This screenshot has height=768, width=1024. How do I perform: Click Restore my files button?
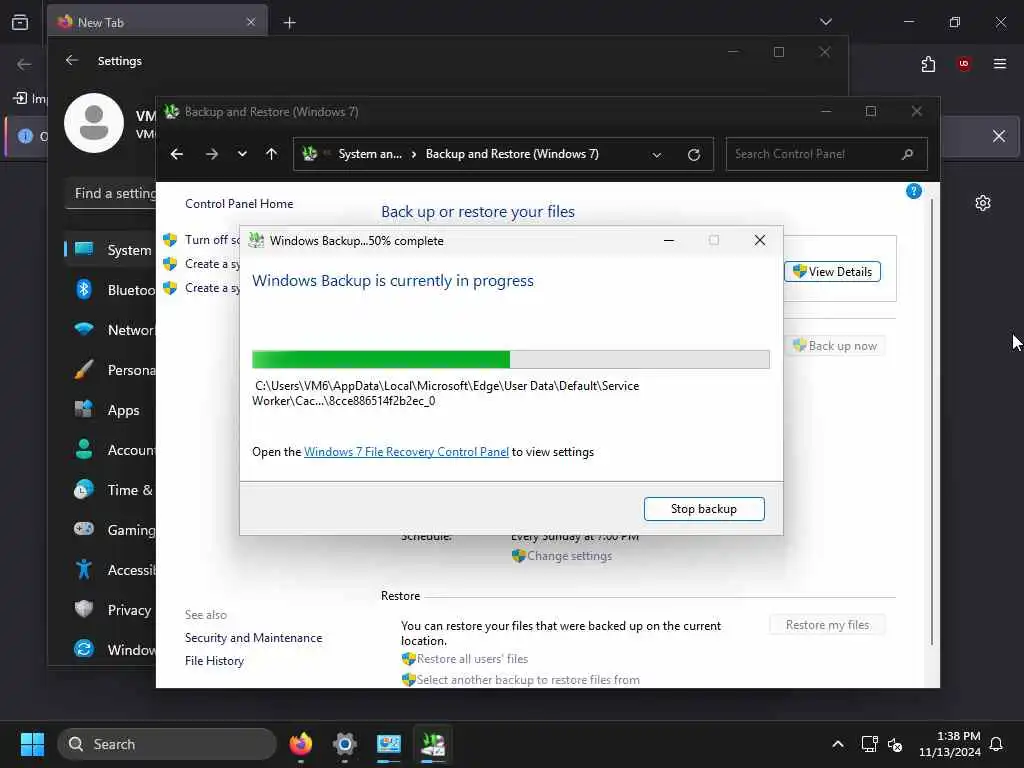(x=827, y=625)
